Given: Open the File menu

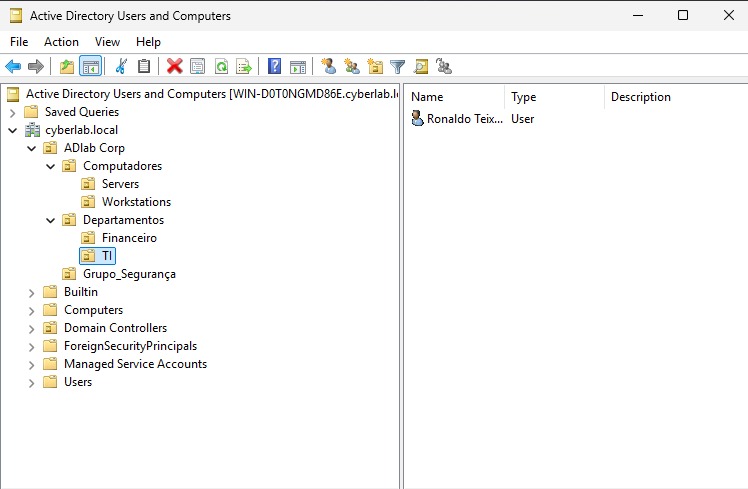Looking at the screenshot, I should [x=19, y=42].
